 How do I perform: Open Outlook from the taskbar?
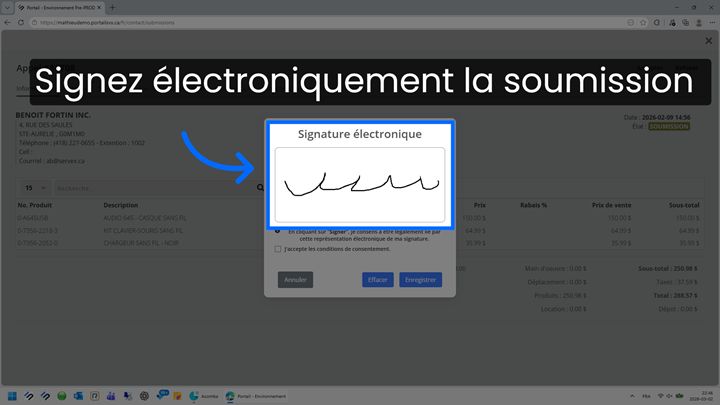pos(78,396)
